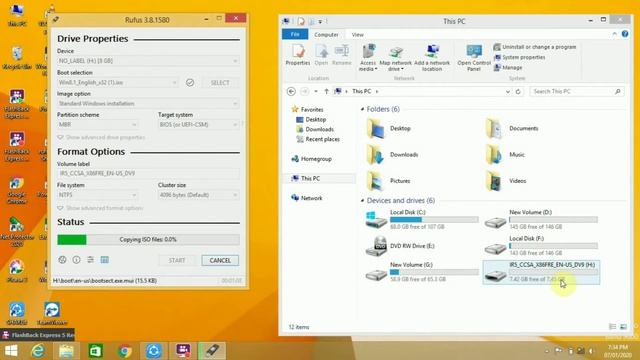Image resolution: width=640 pixels, height=360 pixels.
Task: Open the Cluster size dropdown
Action: click(199, 195)
